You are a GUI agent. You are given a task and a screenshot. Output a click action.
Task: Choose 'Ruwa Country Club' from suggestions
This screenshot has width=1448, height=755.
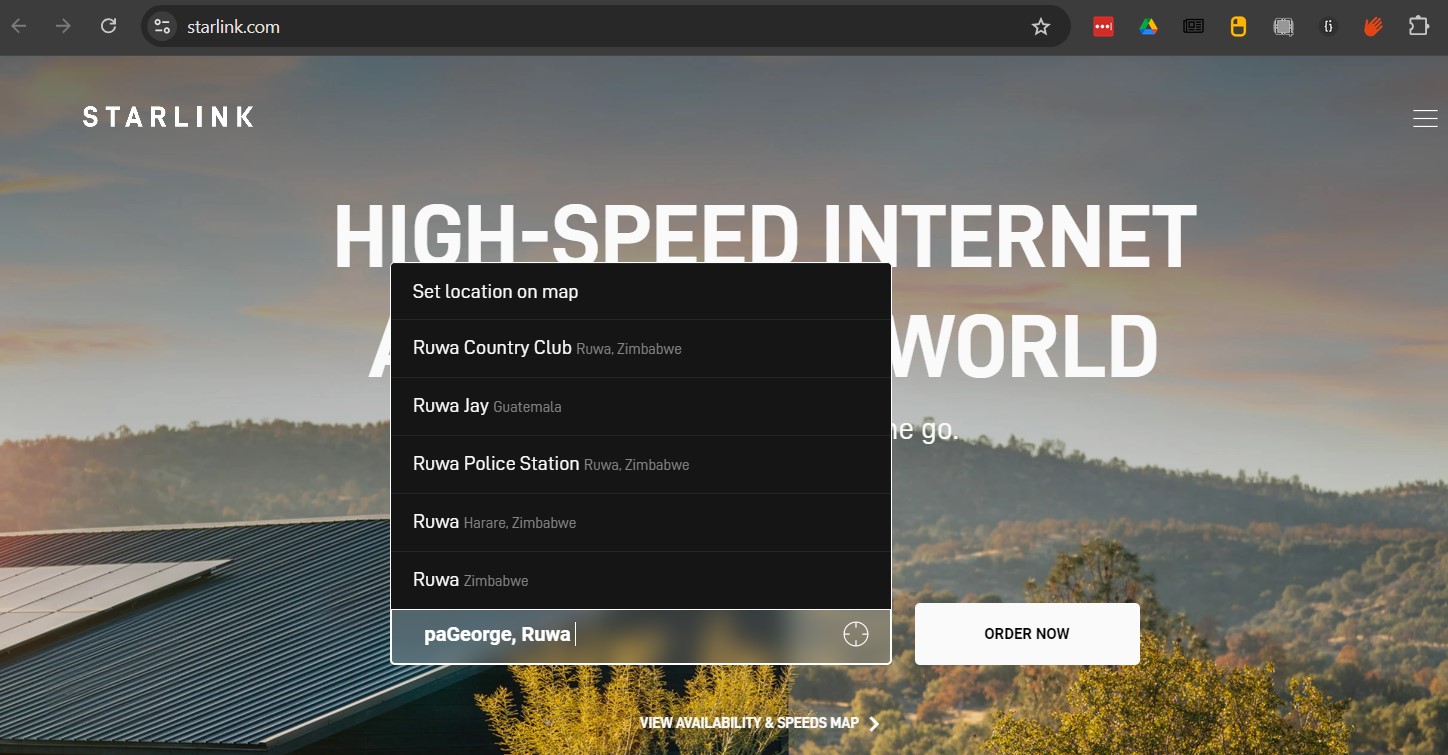click(x=546, y=348)
